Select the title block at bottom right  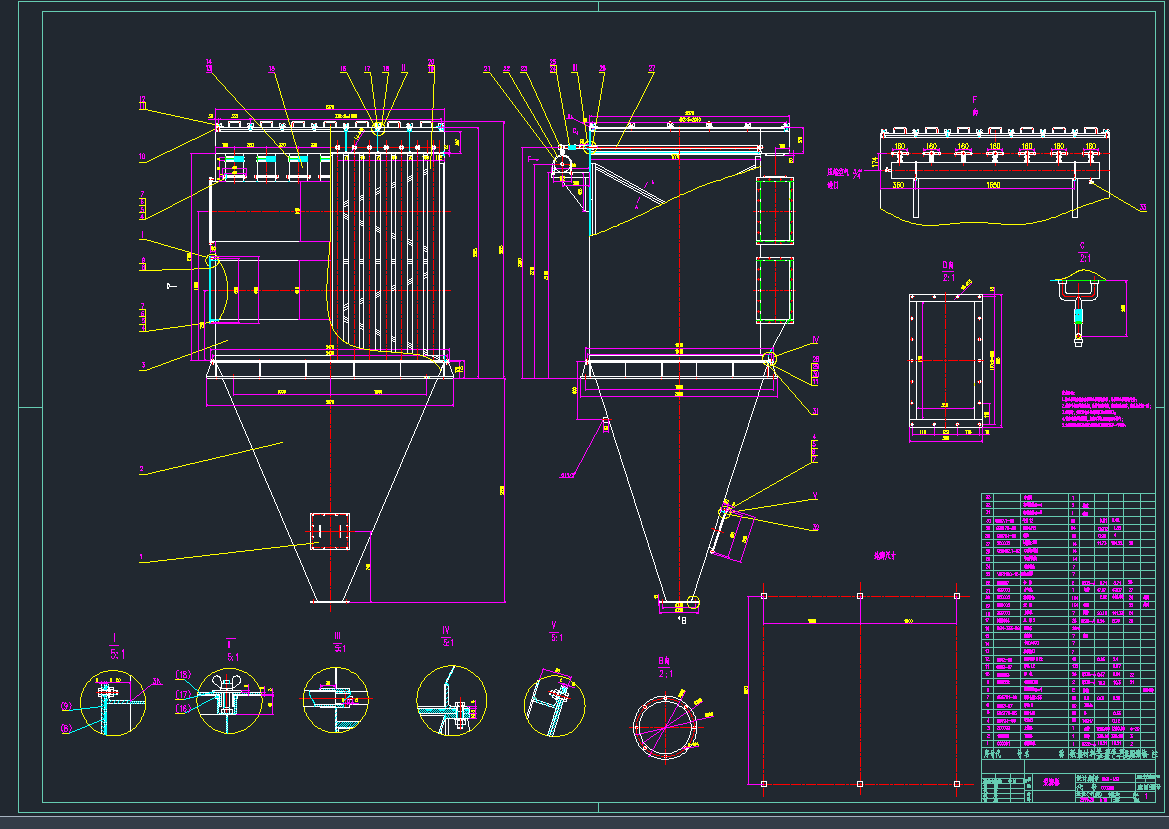(x=1068, y=781)
